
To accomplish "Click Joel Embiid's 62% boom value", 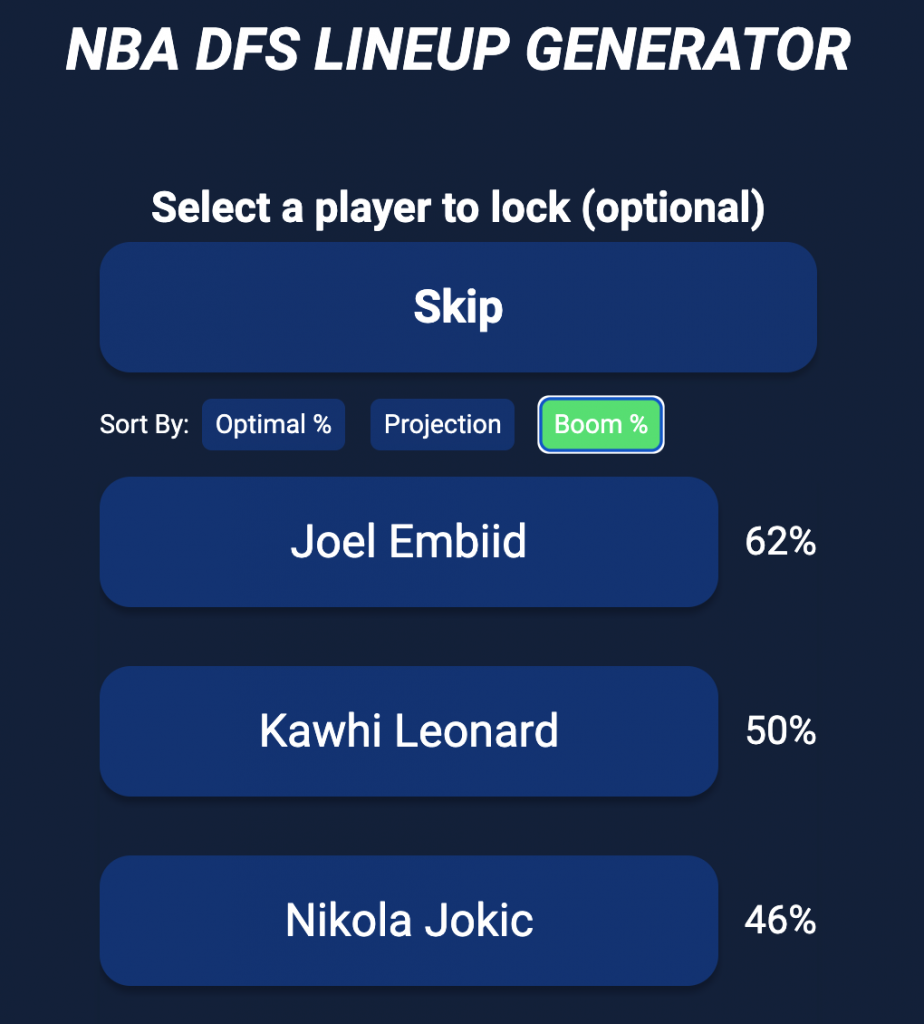I will pos(780,542).
